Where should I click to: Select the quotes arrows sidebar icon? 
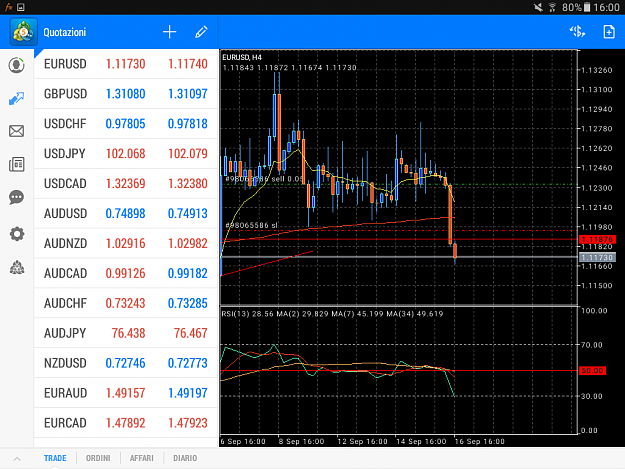16,98
